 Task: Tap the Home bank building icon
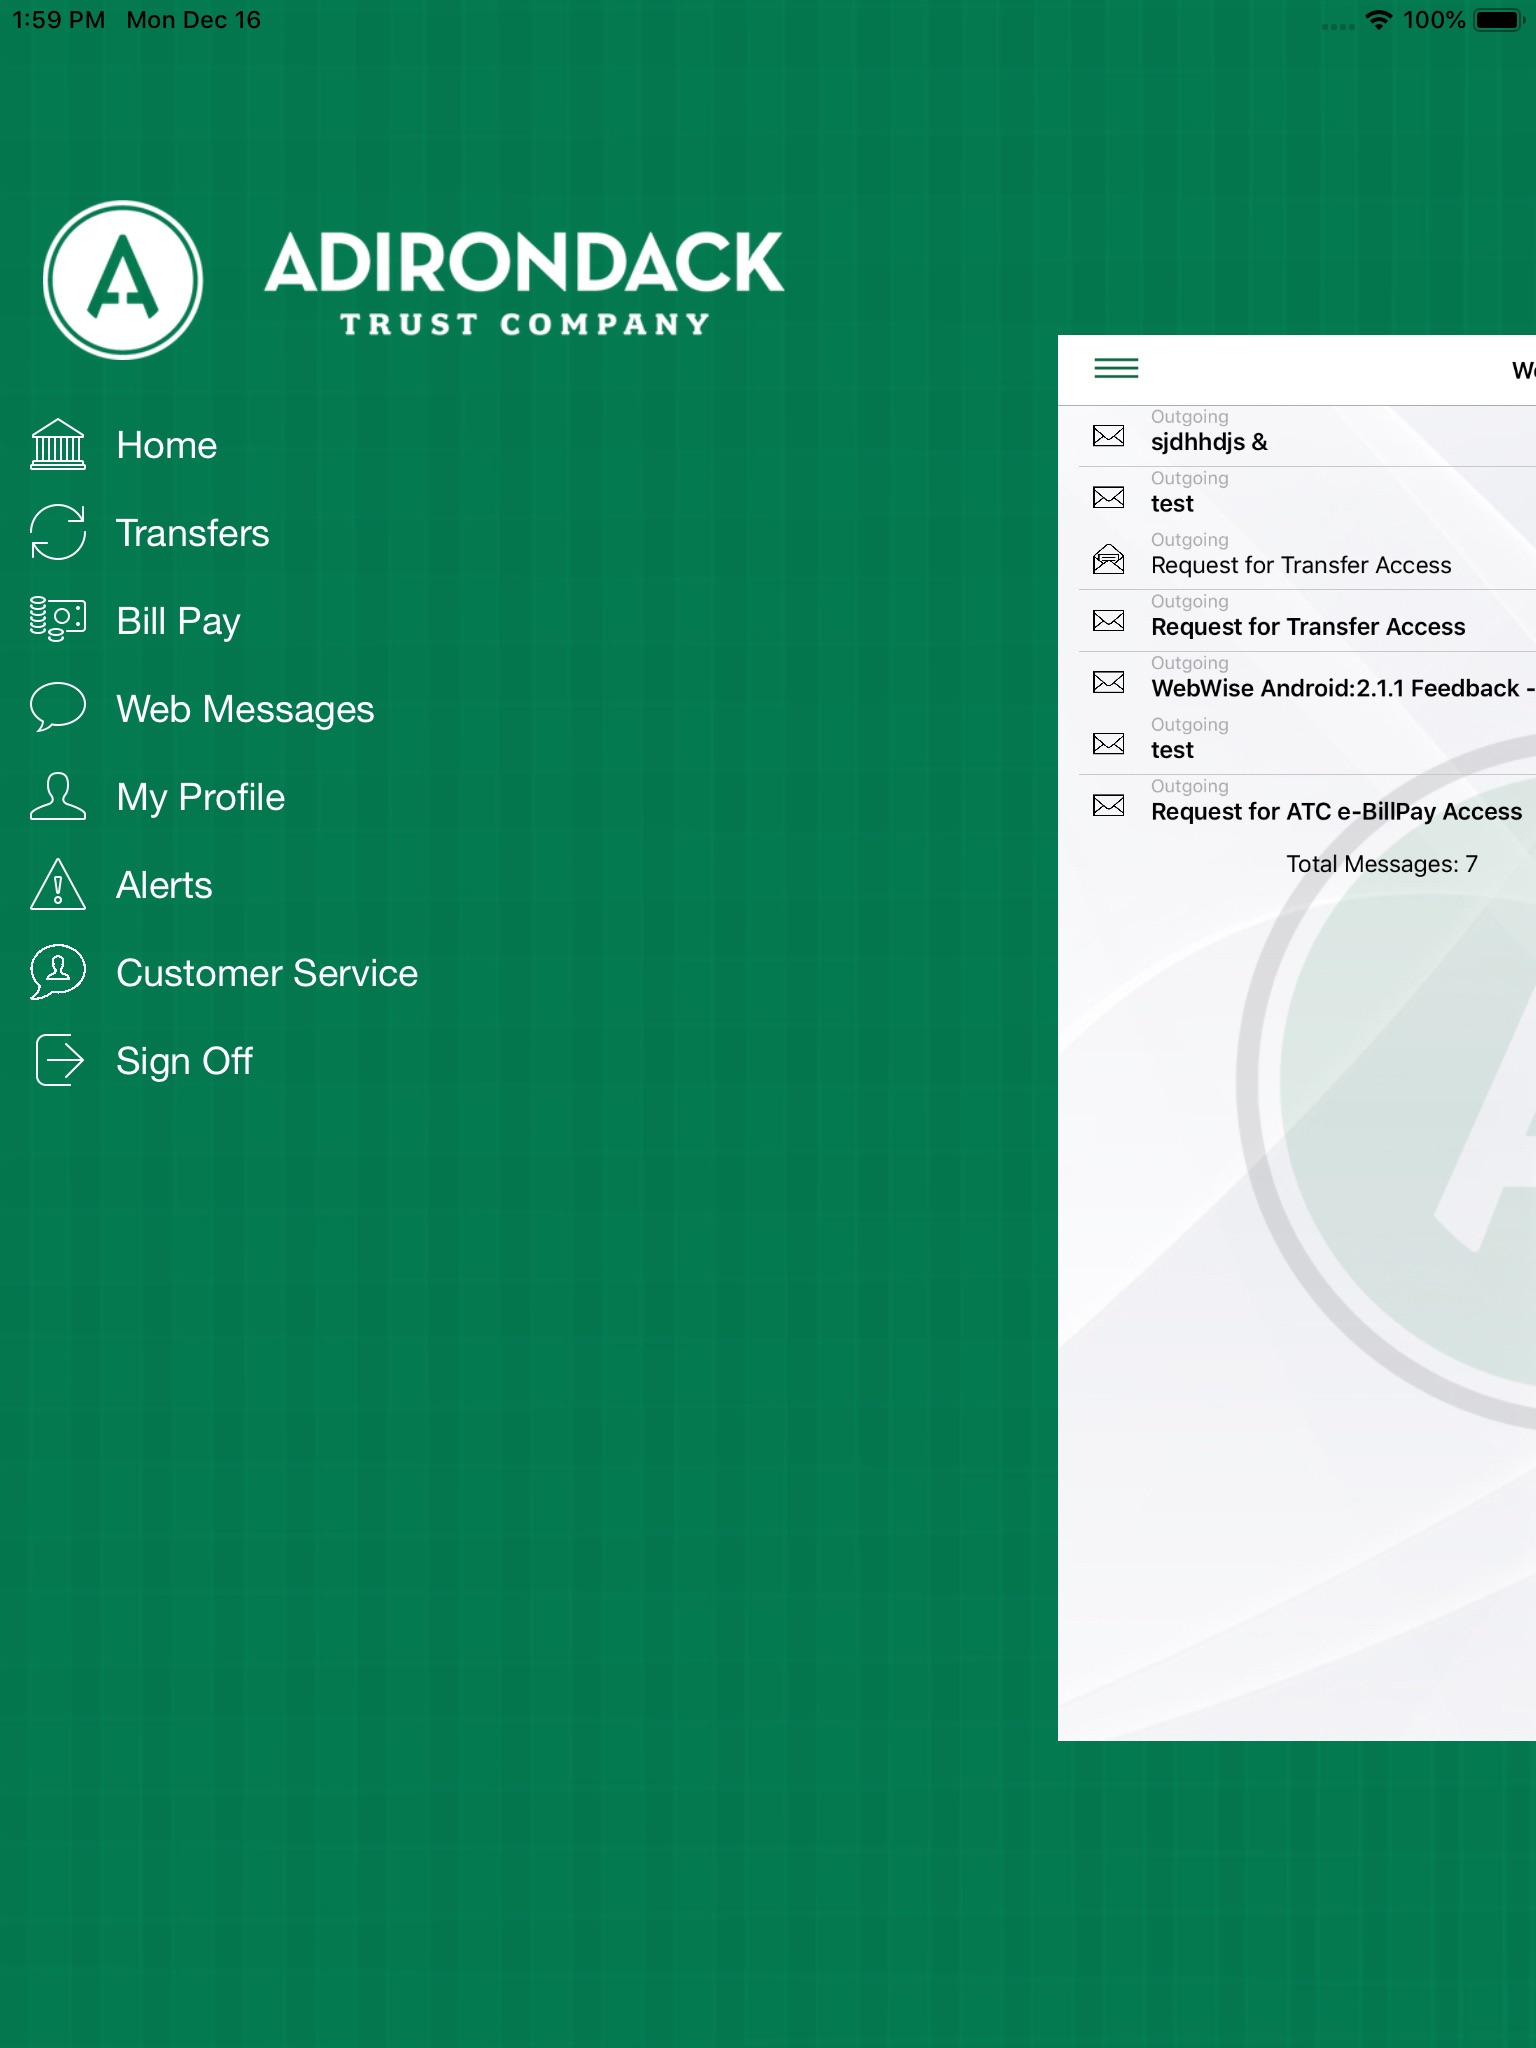(58, 445)
